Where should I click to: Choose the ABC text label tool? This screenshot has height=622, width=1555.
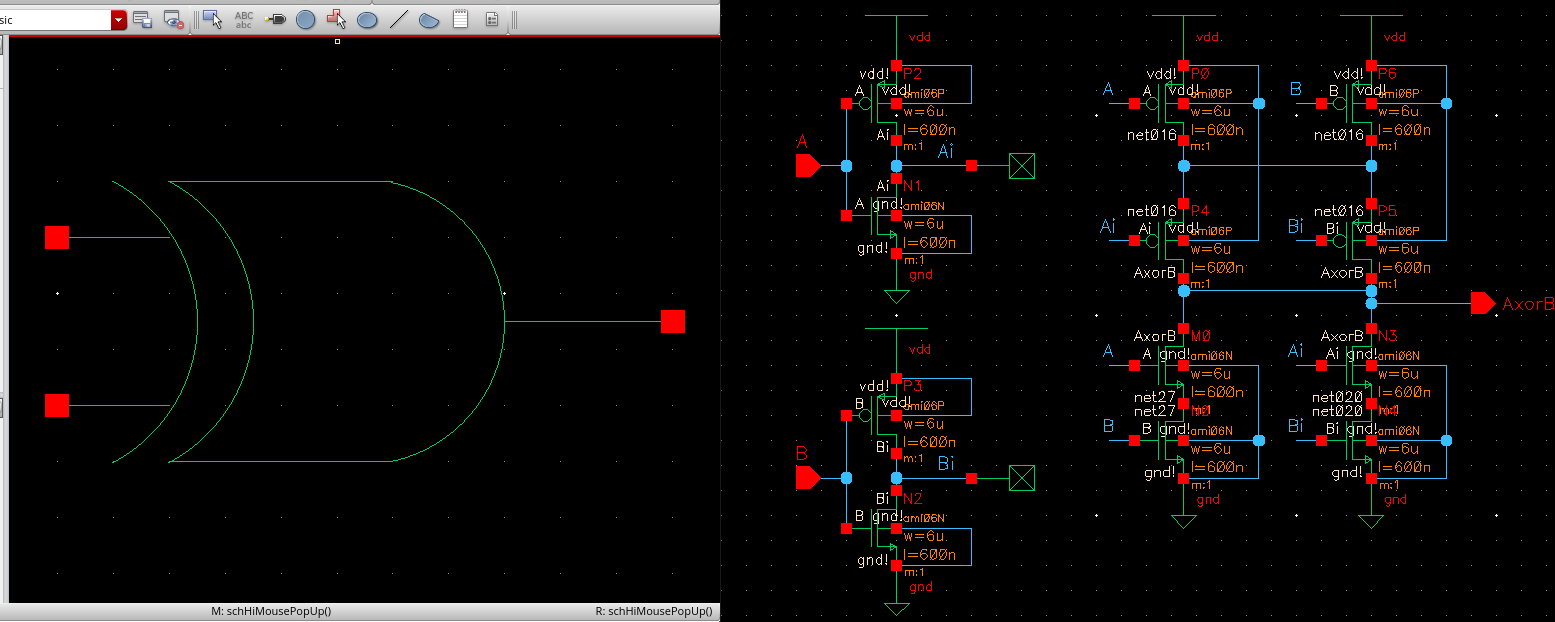point(243,19)
